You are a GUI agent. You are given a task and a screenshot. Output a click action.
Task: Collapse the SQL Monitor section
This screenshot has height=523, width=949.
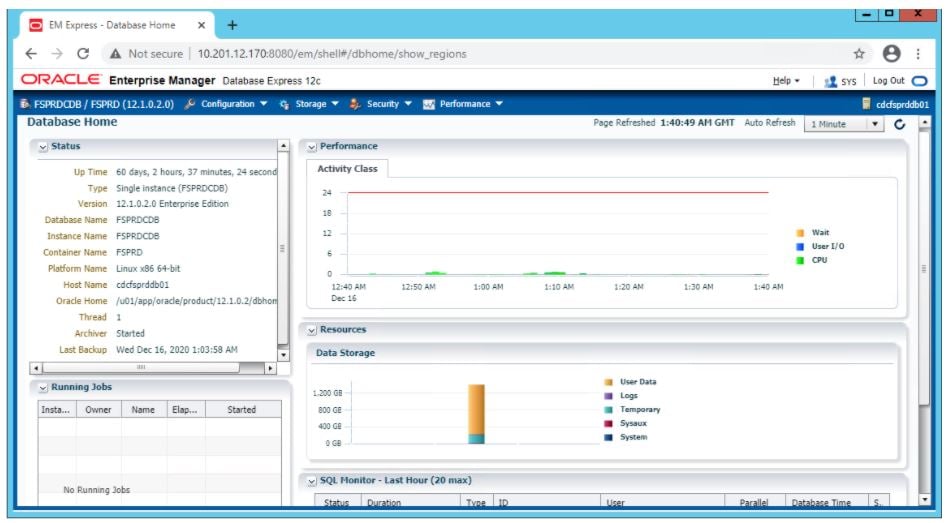(x=312, y=481)
